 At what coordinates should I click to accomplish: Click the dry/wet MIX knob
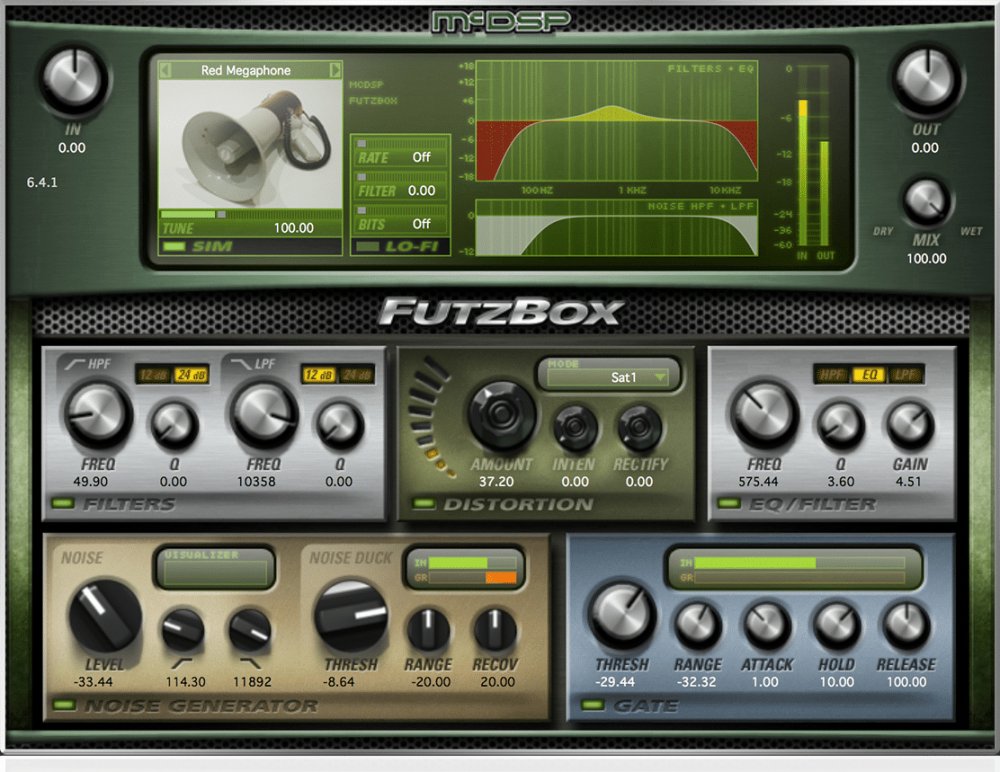click(x=927, y=202)
